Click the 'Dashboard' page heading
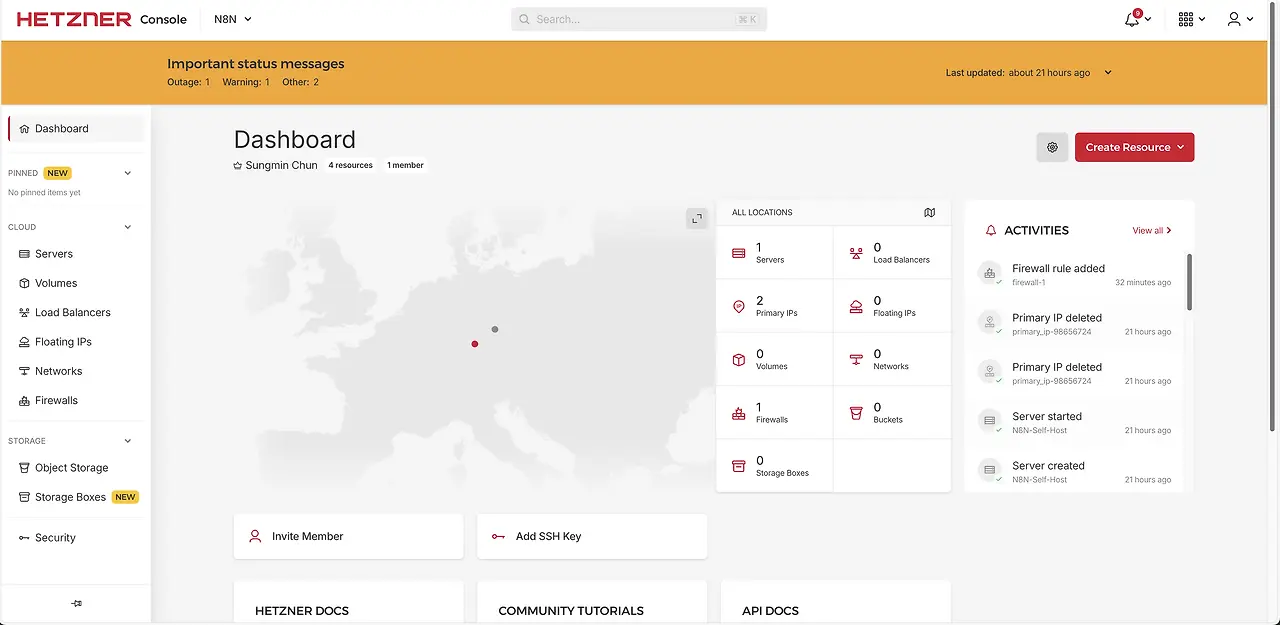The height and width of the screenshot is (625, 1280). (295, 139)
